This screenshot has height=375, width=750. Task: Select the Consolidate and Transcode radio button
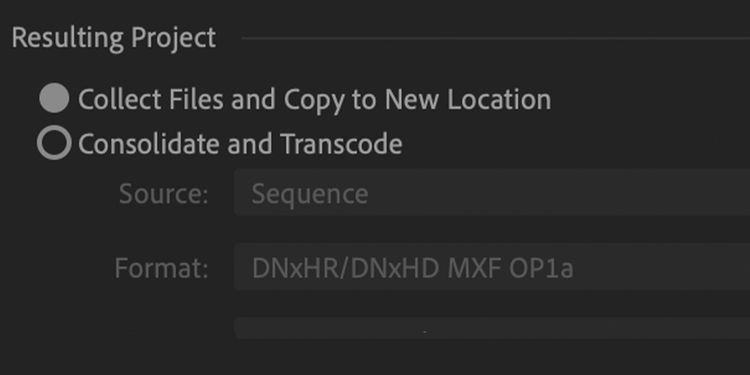click(x=54, y=143)
